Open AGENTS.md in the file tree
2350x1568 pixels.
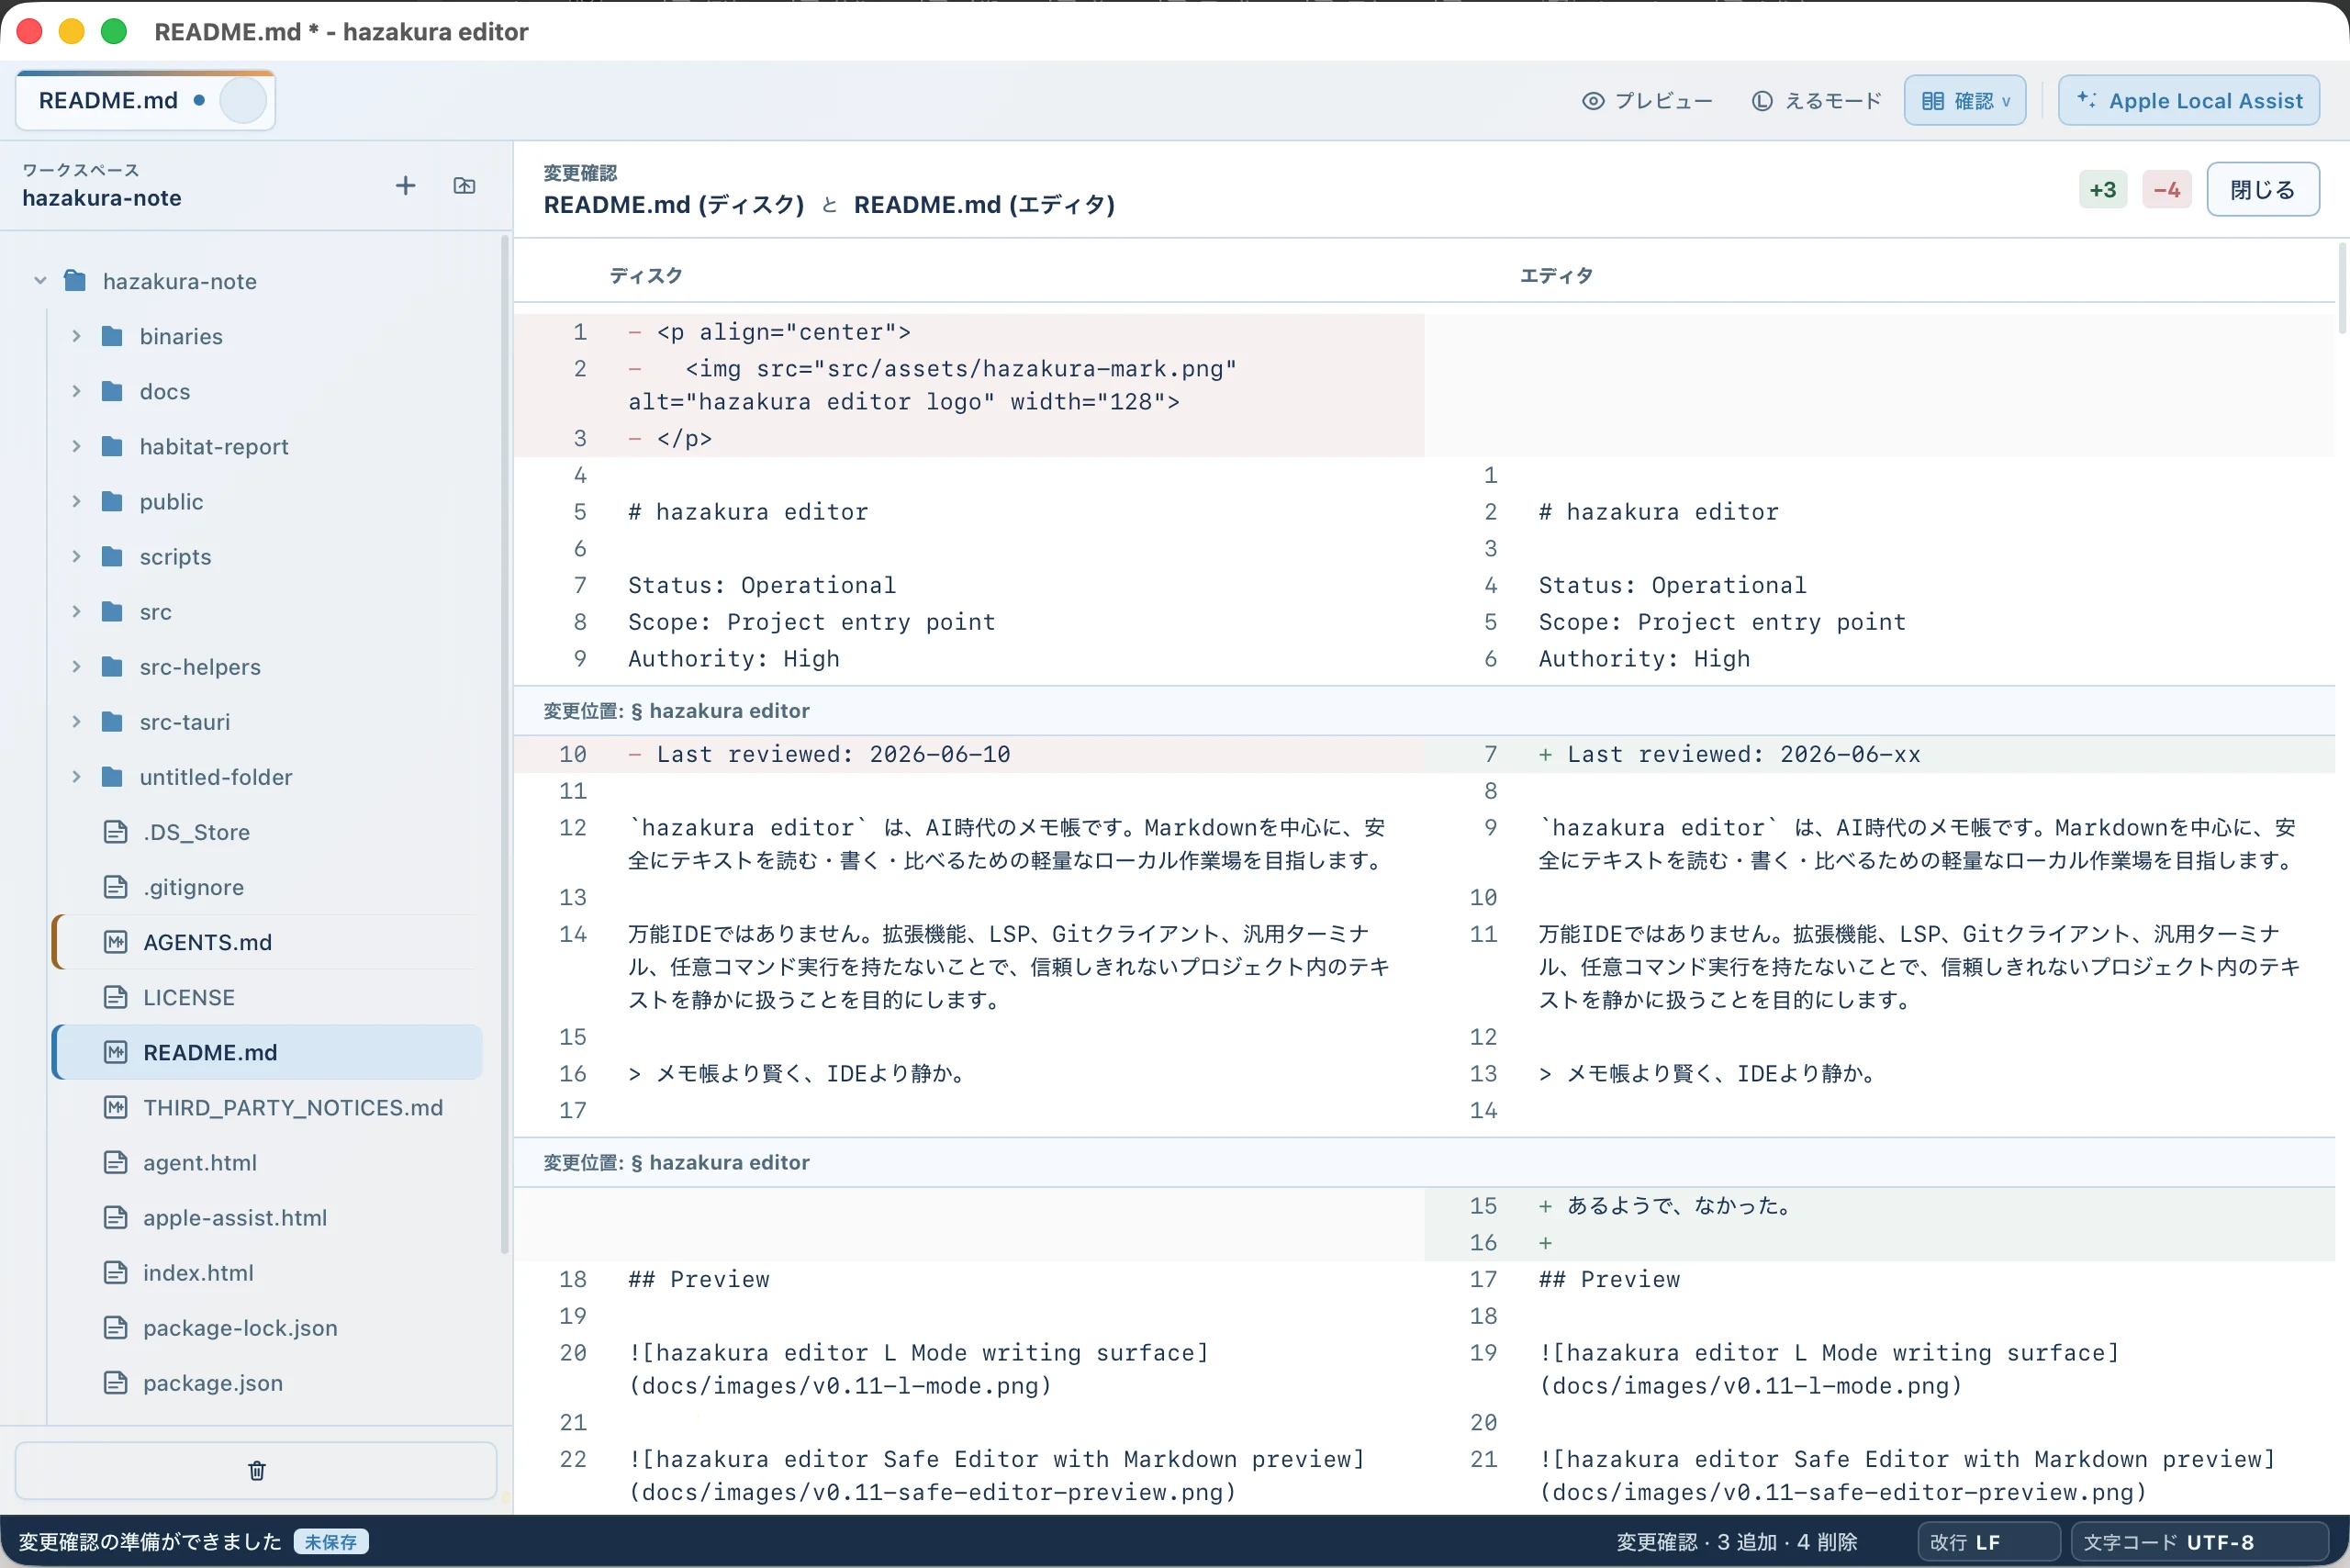(x=267, y=942)
